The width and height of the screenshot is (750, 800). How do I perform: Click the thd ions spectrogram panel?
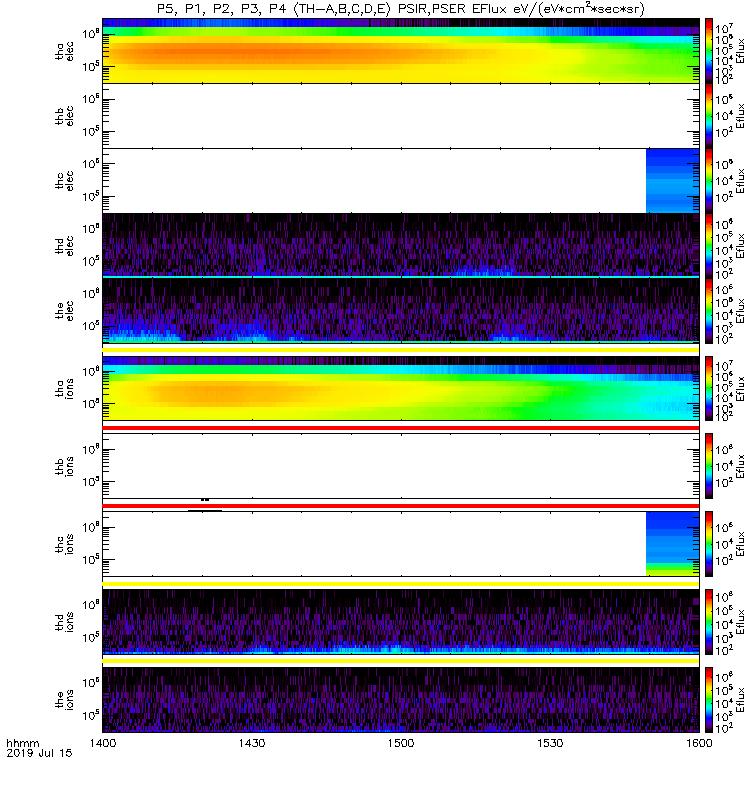(x=401, y=622)
